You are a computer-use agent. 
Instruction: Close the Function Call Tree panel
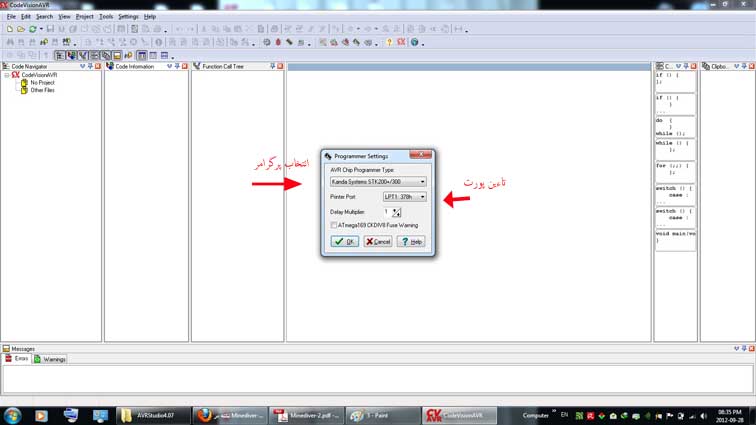(280, 66)
